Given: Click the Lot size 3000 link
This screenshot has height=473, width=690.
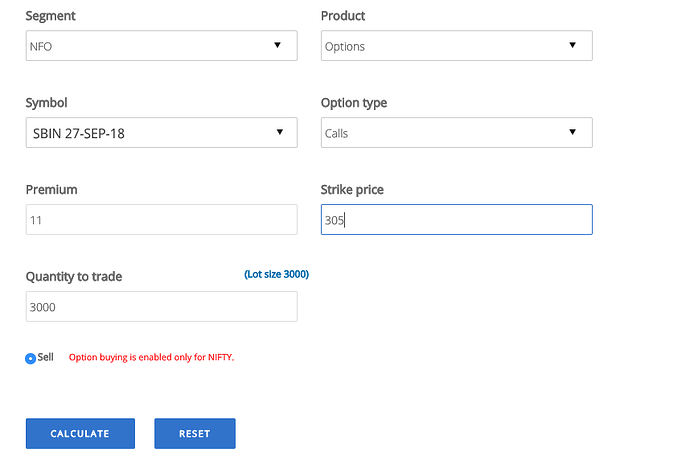Looking at the screenshot, I should [x=277, y=275].
